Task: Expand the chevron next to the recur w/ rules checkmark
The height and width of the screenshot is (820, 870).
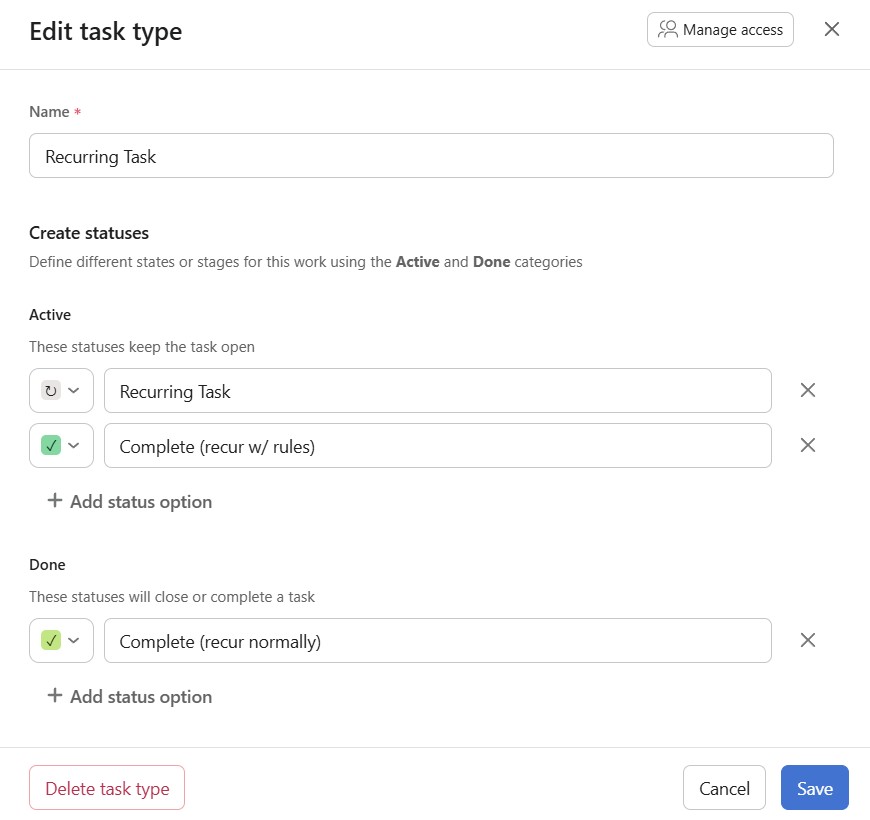Action: [74, 446]
